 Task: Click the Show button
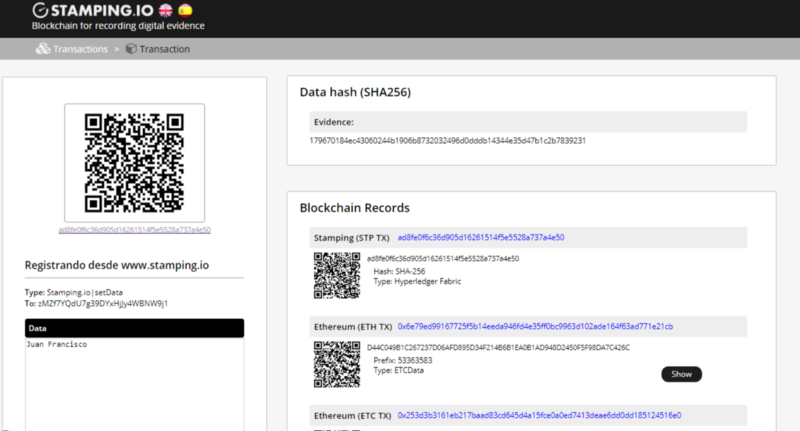coord(682,374)
